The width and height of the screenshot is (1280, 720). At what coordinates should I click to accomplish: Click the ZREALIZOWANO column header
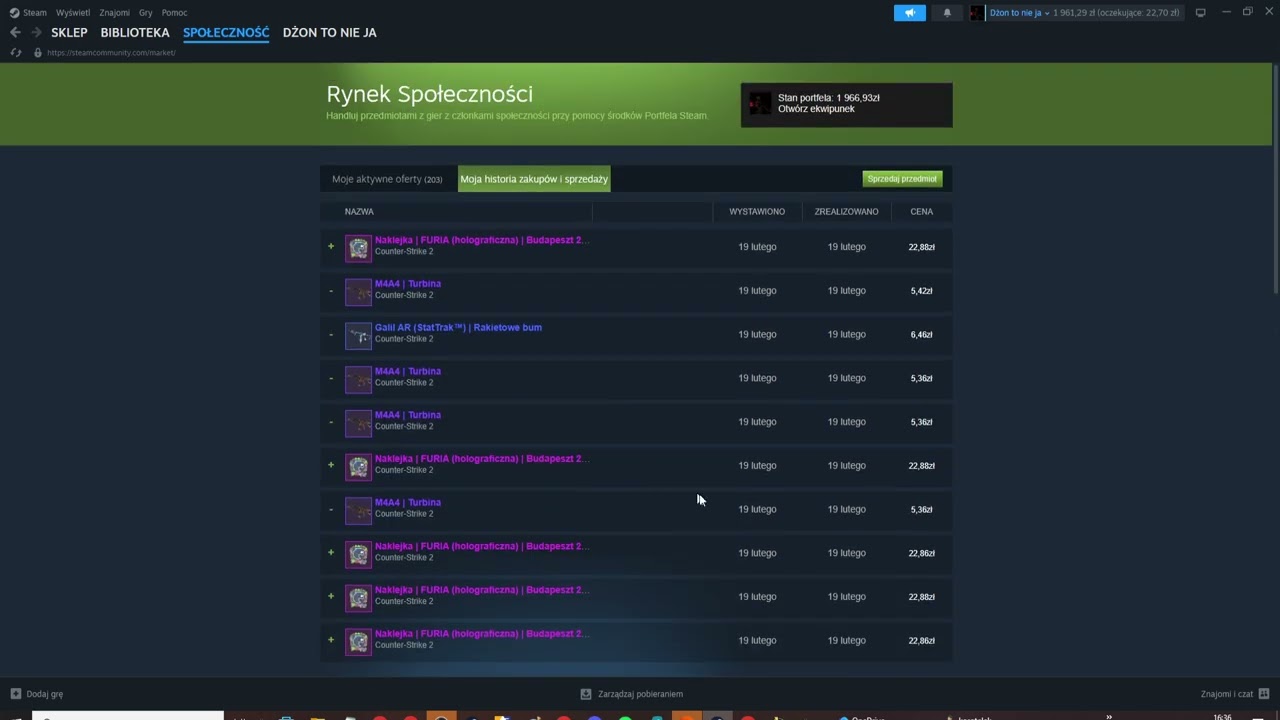(x=846, y=212)
